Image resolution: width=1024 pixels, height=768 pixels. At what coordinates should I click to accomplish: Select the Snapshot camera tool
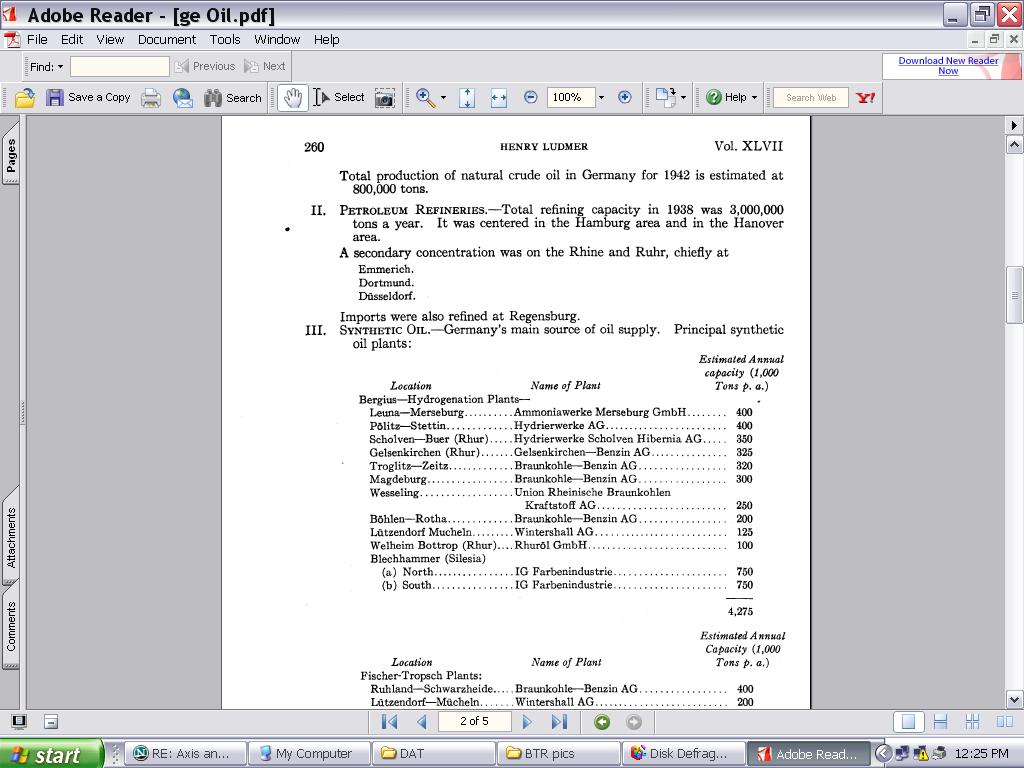coord(385,98)
